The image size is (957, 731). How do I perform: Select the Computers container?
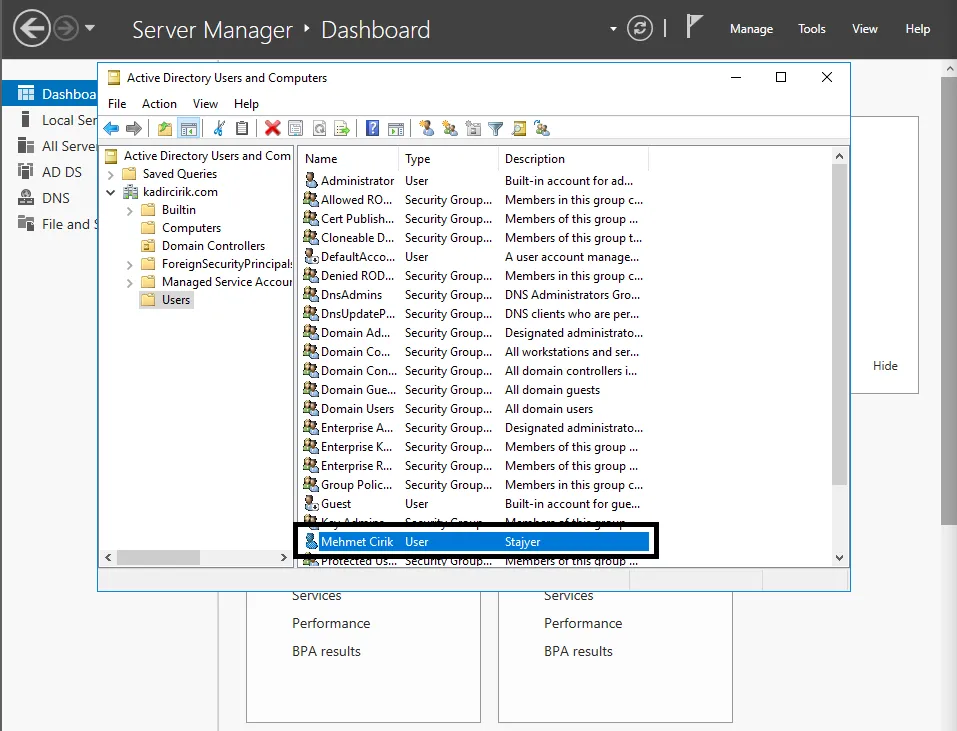pos(191,228)
